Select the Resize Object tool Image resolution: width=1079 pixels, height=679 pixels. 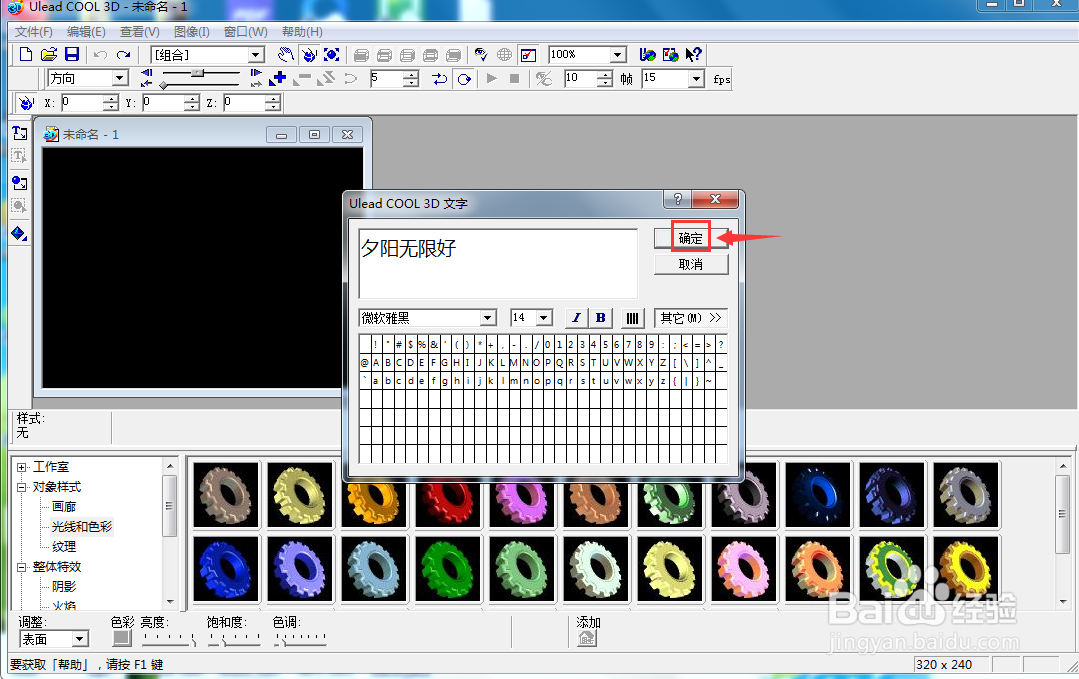coord(332,54)
